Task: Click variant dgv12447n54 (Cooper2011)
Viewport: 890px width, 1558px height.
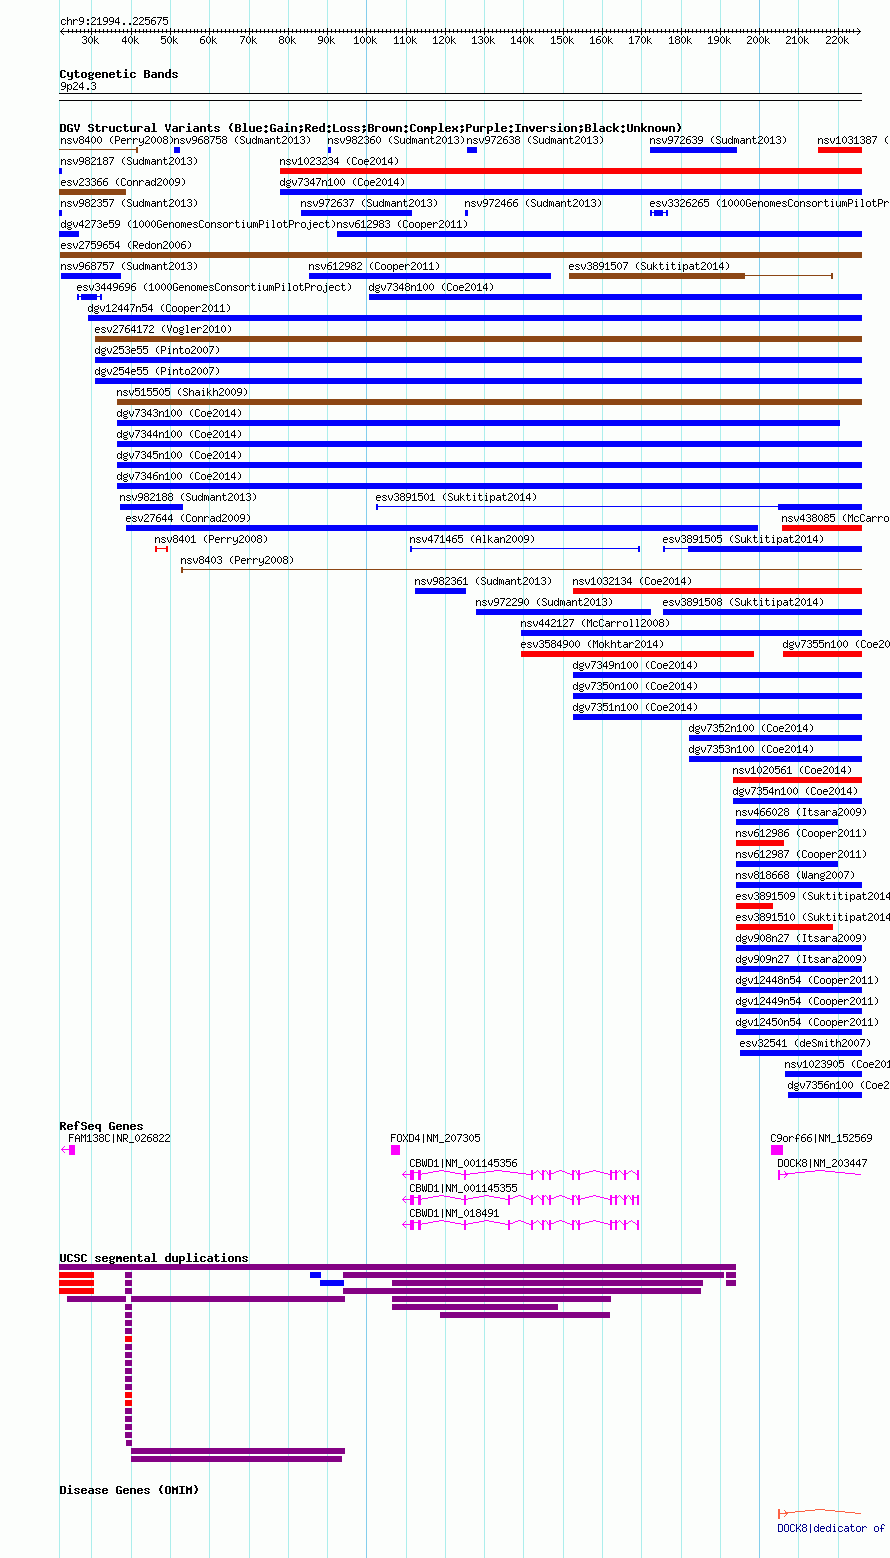Action: tap(159, 309)
